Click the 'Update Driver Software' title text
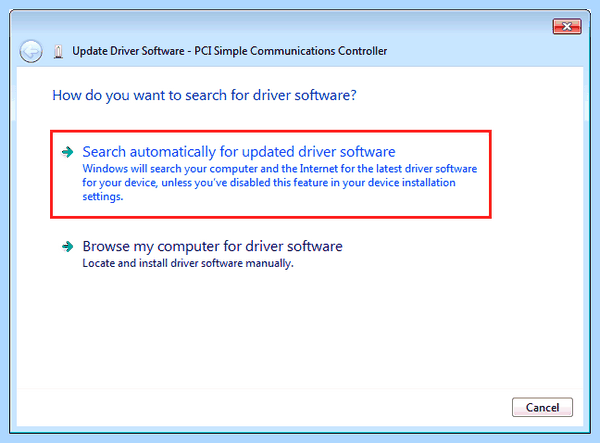600x443 pixels. 128,51
